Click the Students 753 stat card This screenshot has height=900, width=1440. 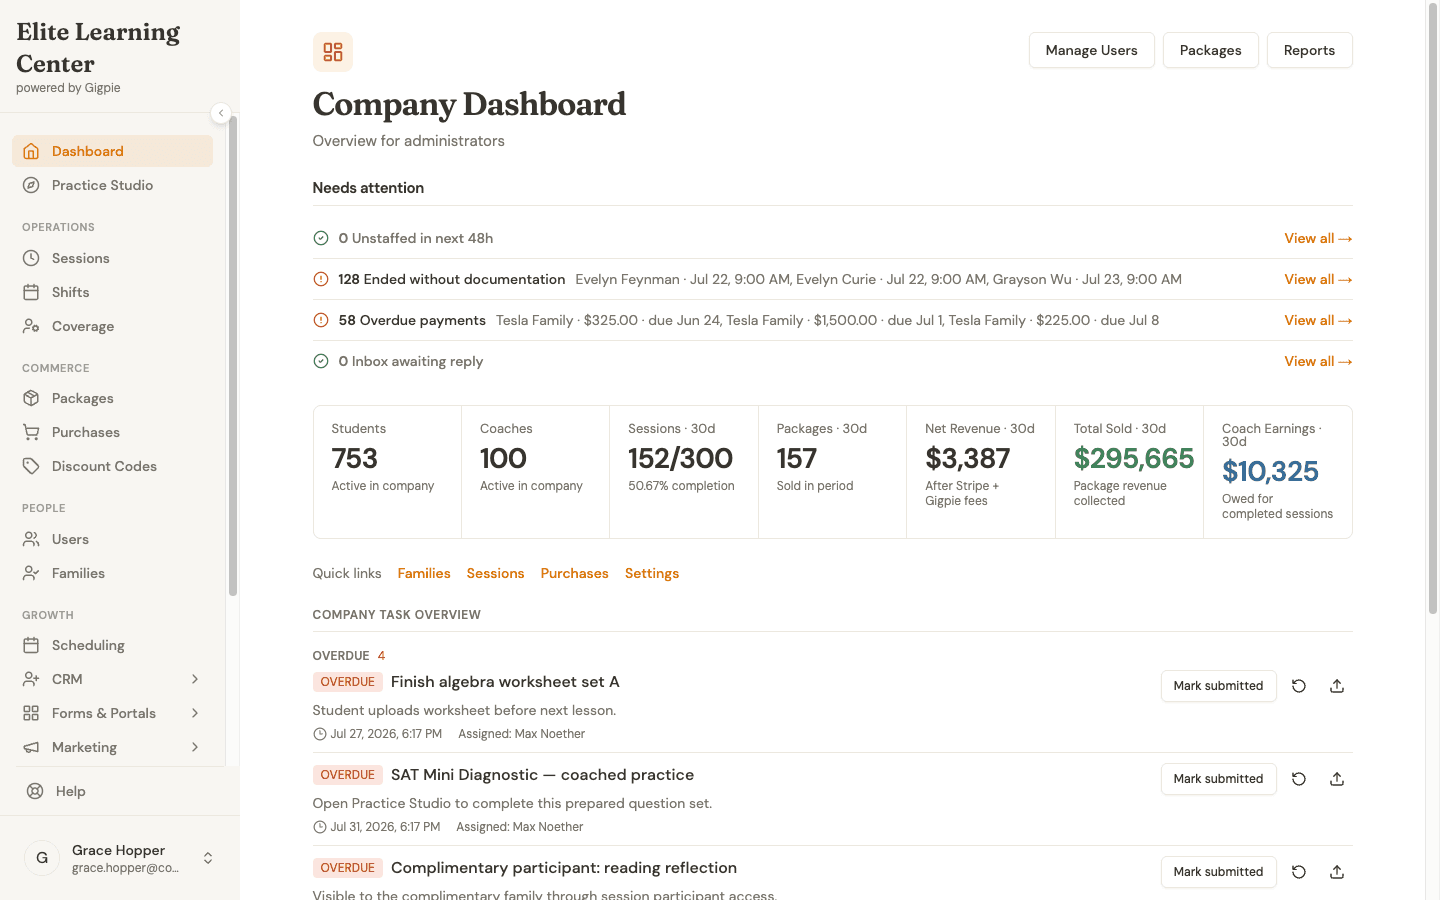point(387,472)
